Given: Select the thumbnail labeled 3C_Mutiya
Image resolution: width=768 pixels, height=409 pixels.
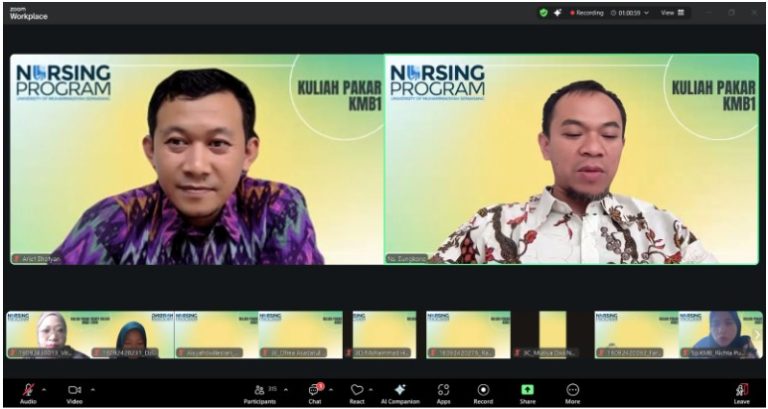Looking at the screenshot, I should point(552,335).
